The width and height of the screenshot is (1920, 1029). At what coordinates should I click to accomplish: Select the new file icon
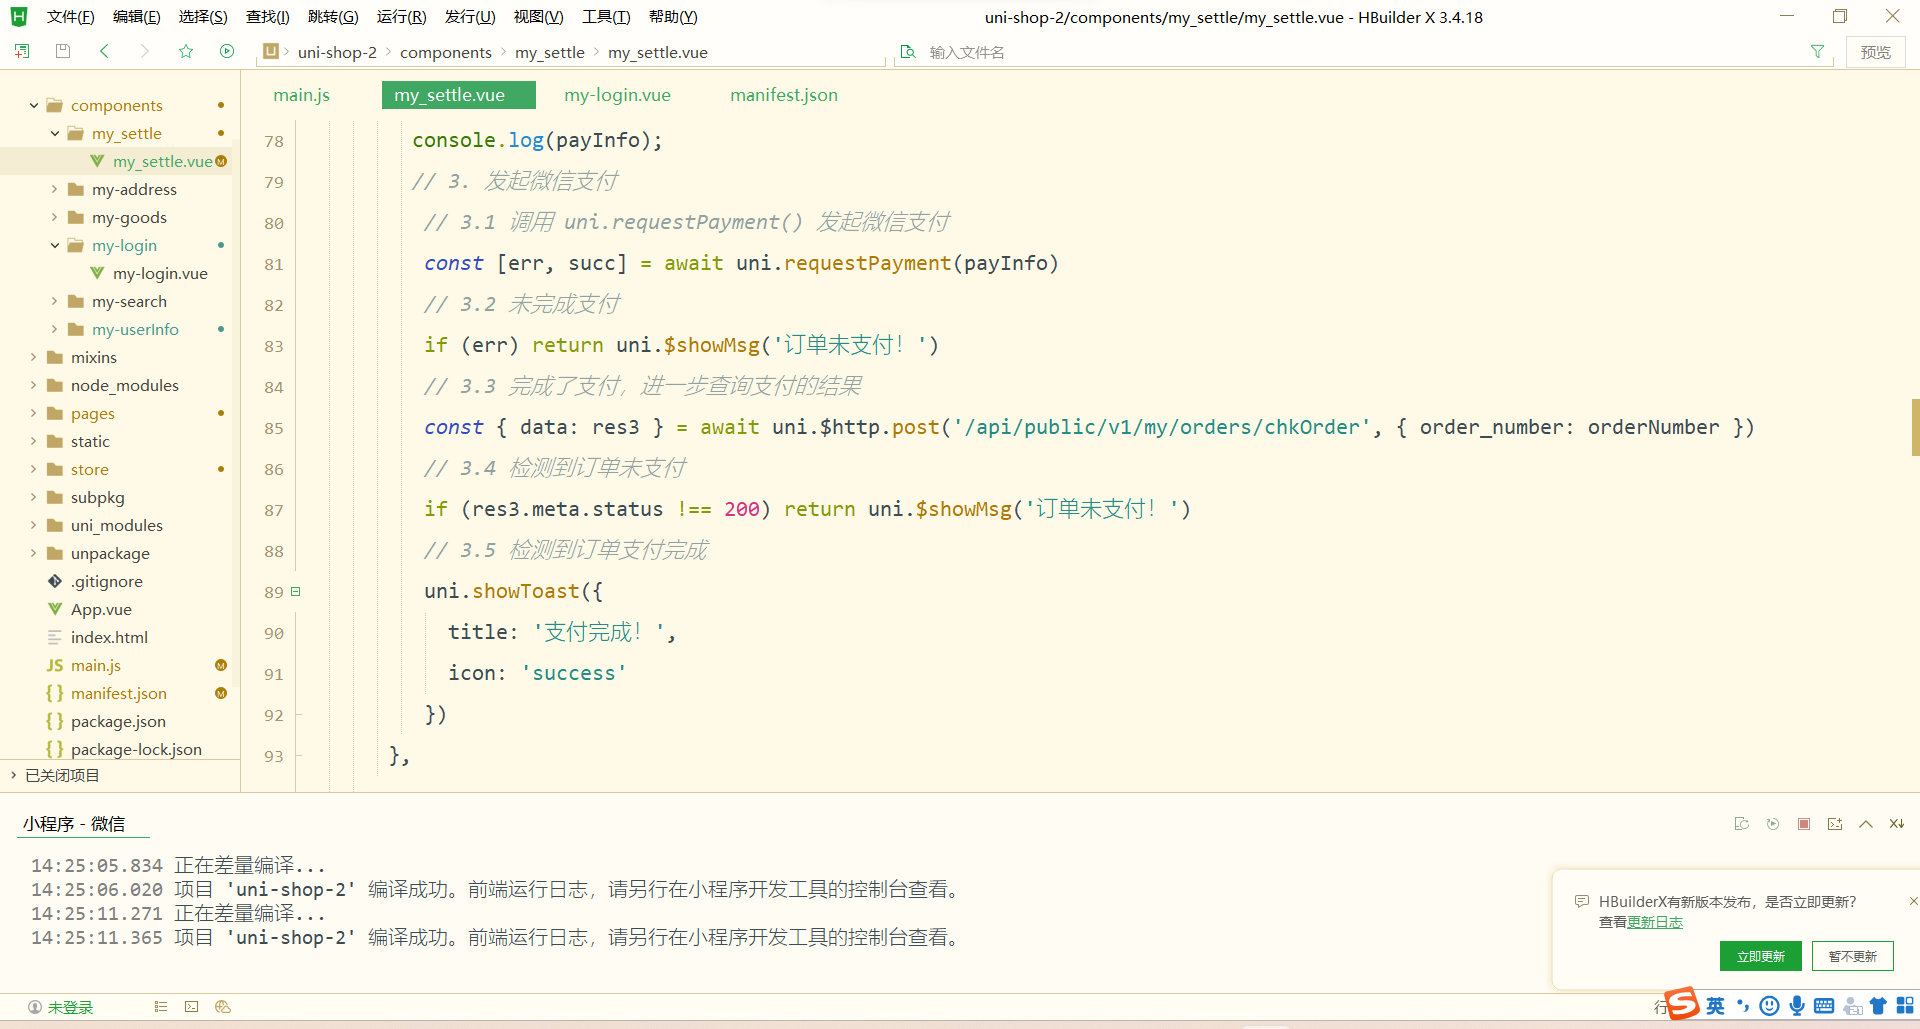21,51
